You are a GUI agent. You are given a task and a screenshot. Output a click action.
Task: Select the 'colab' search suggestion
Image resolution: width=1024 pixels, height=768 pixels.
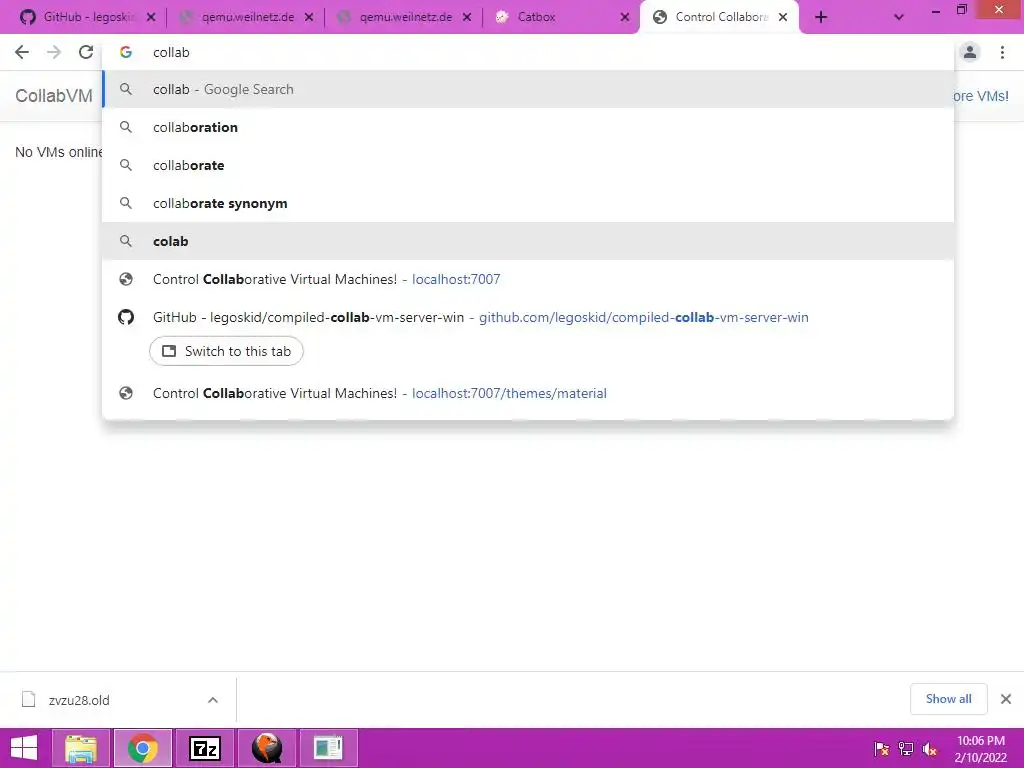coord(528,241)
